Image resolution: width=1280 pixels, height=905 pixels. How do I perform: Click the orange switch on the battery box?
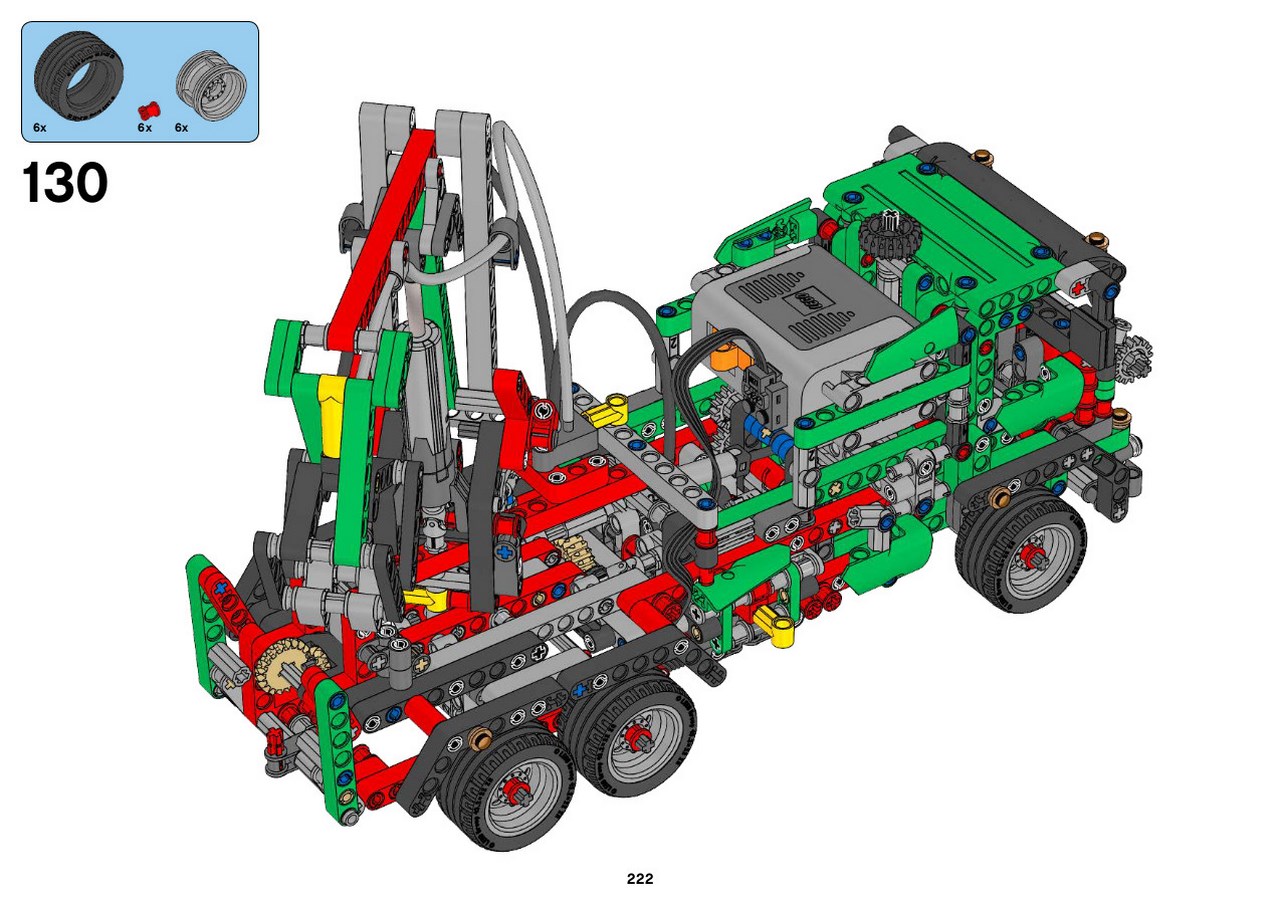(733, 355)
